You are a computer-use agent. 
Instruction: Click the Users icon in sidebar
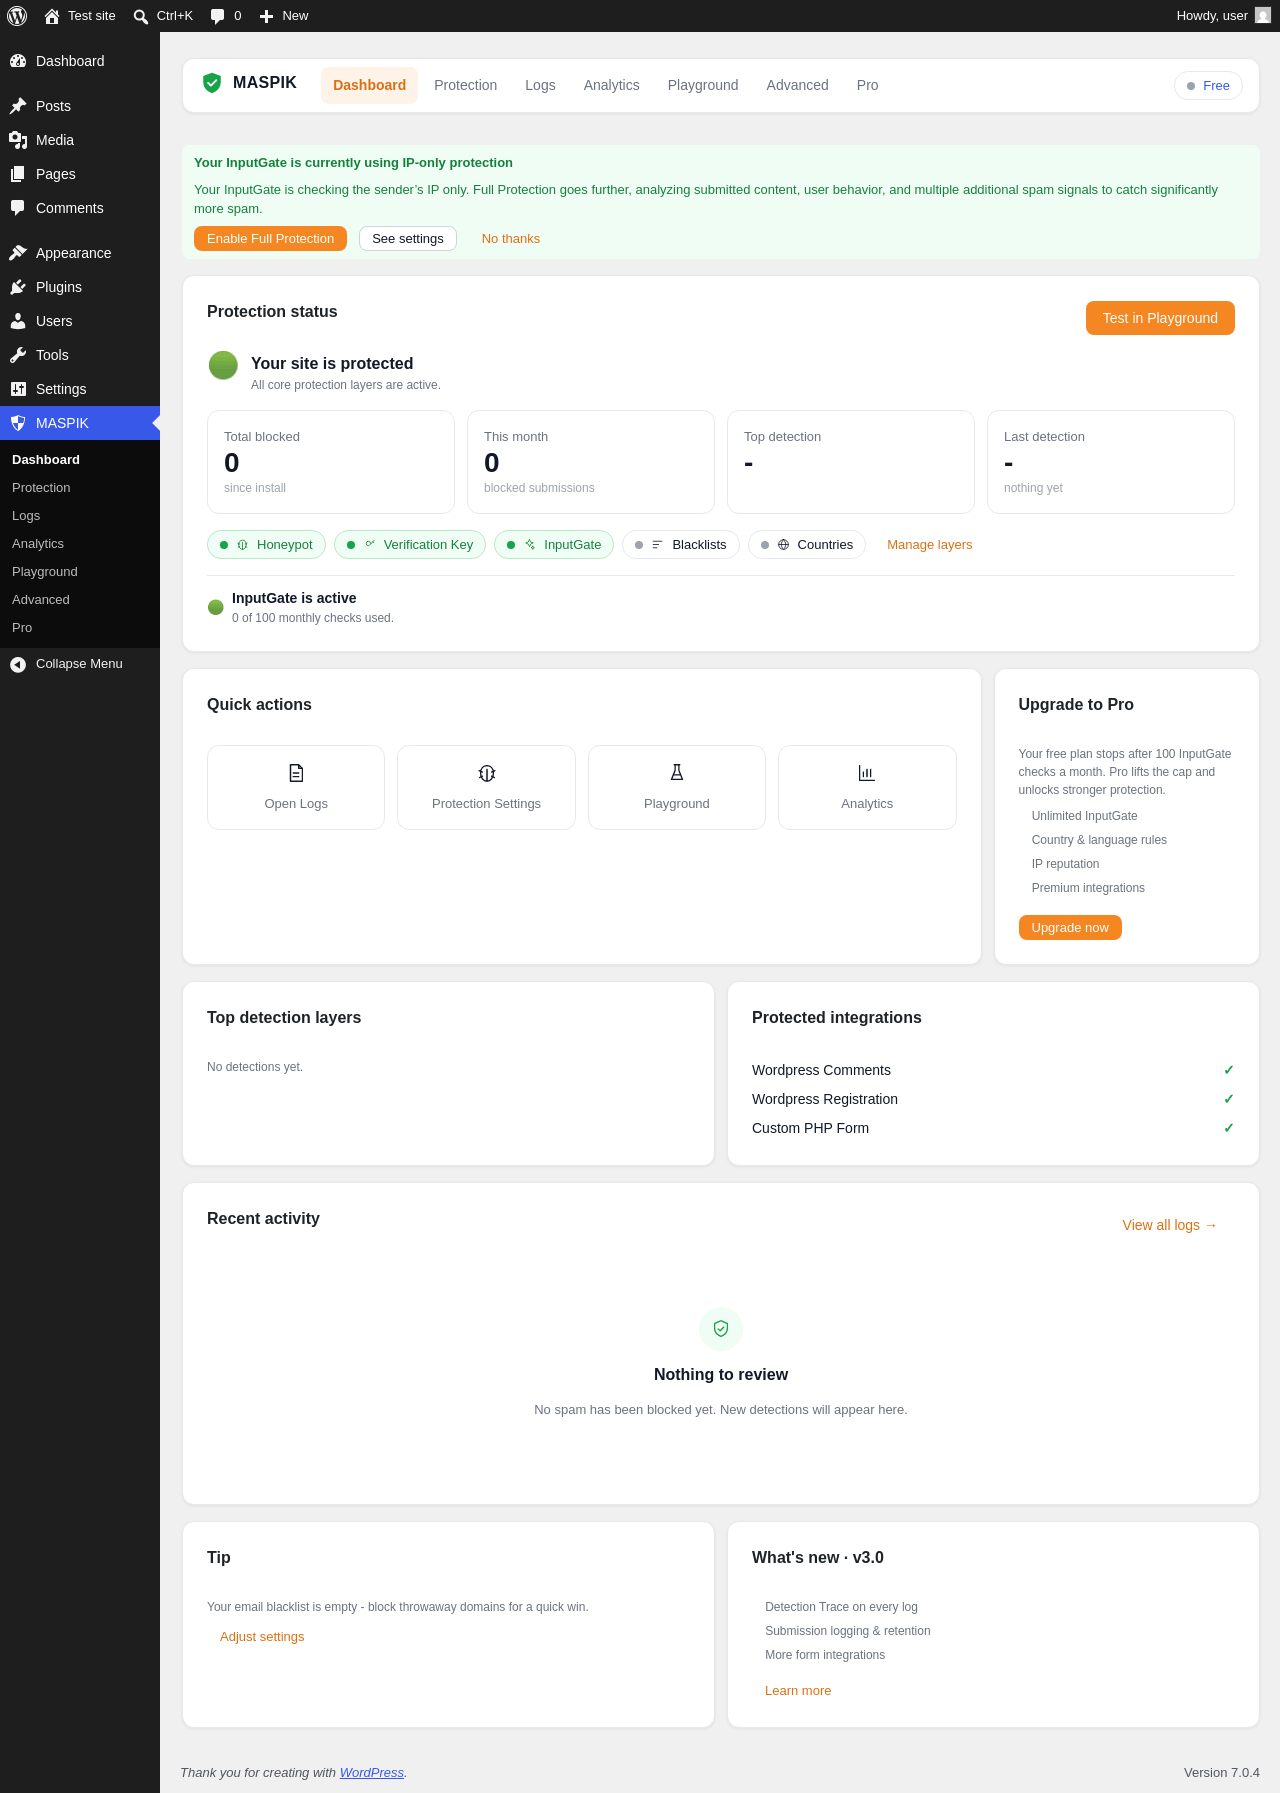[x=18, y=321]
